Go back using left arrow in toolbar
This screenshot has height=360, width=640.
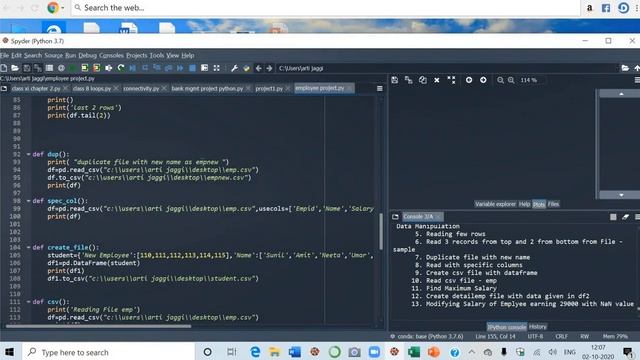coord(258,68)
